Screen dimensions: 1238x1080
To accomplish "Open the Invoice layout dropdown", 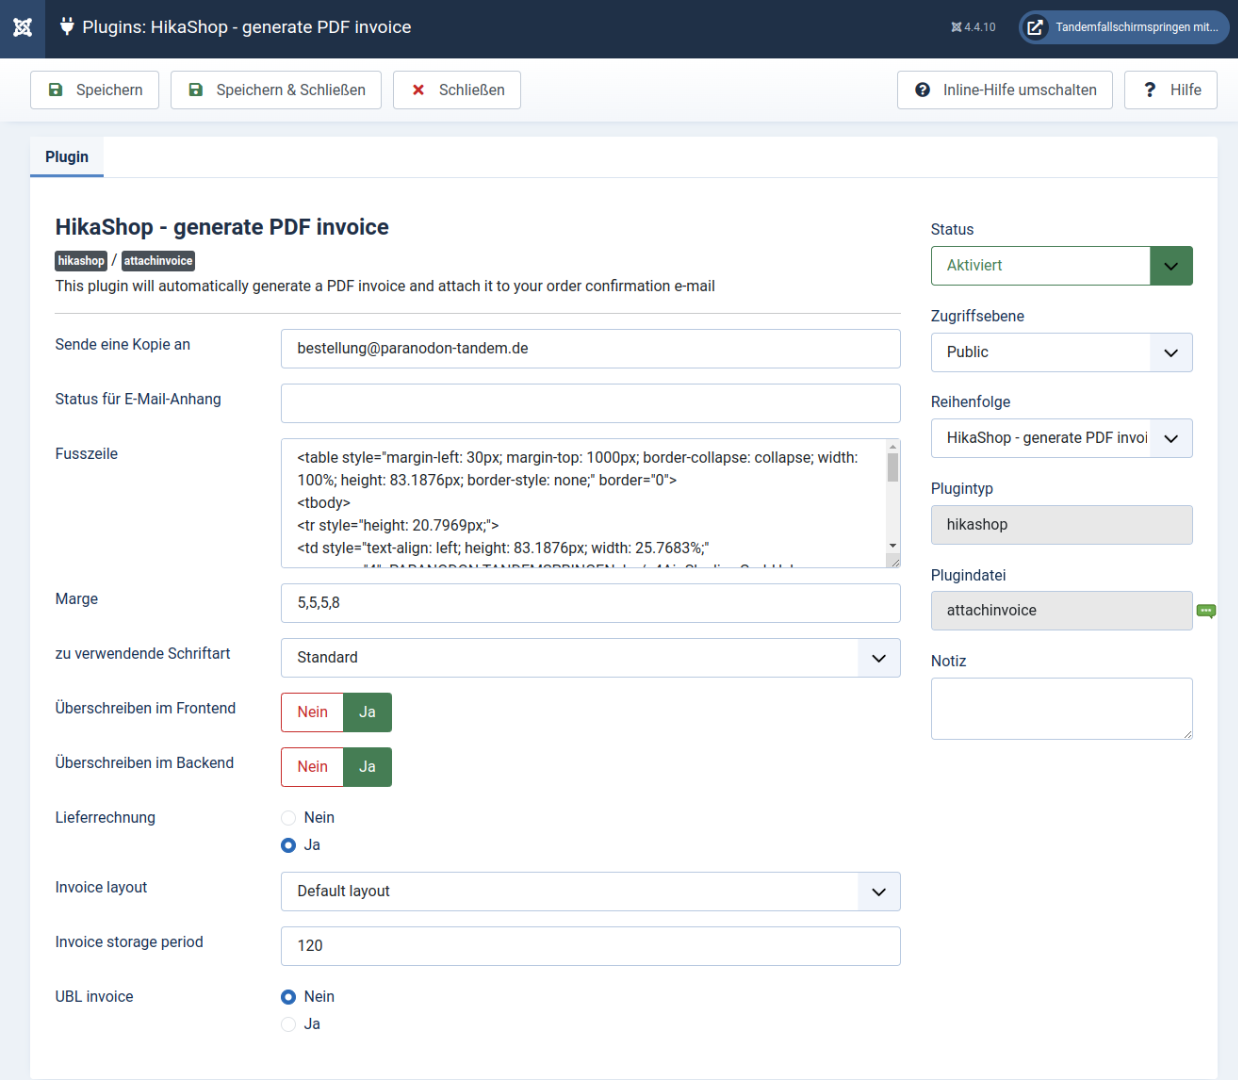I will (x=591, y=891).
